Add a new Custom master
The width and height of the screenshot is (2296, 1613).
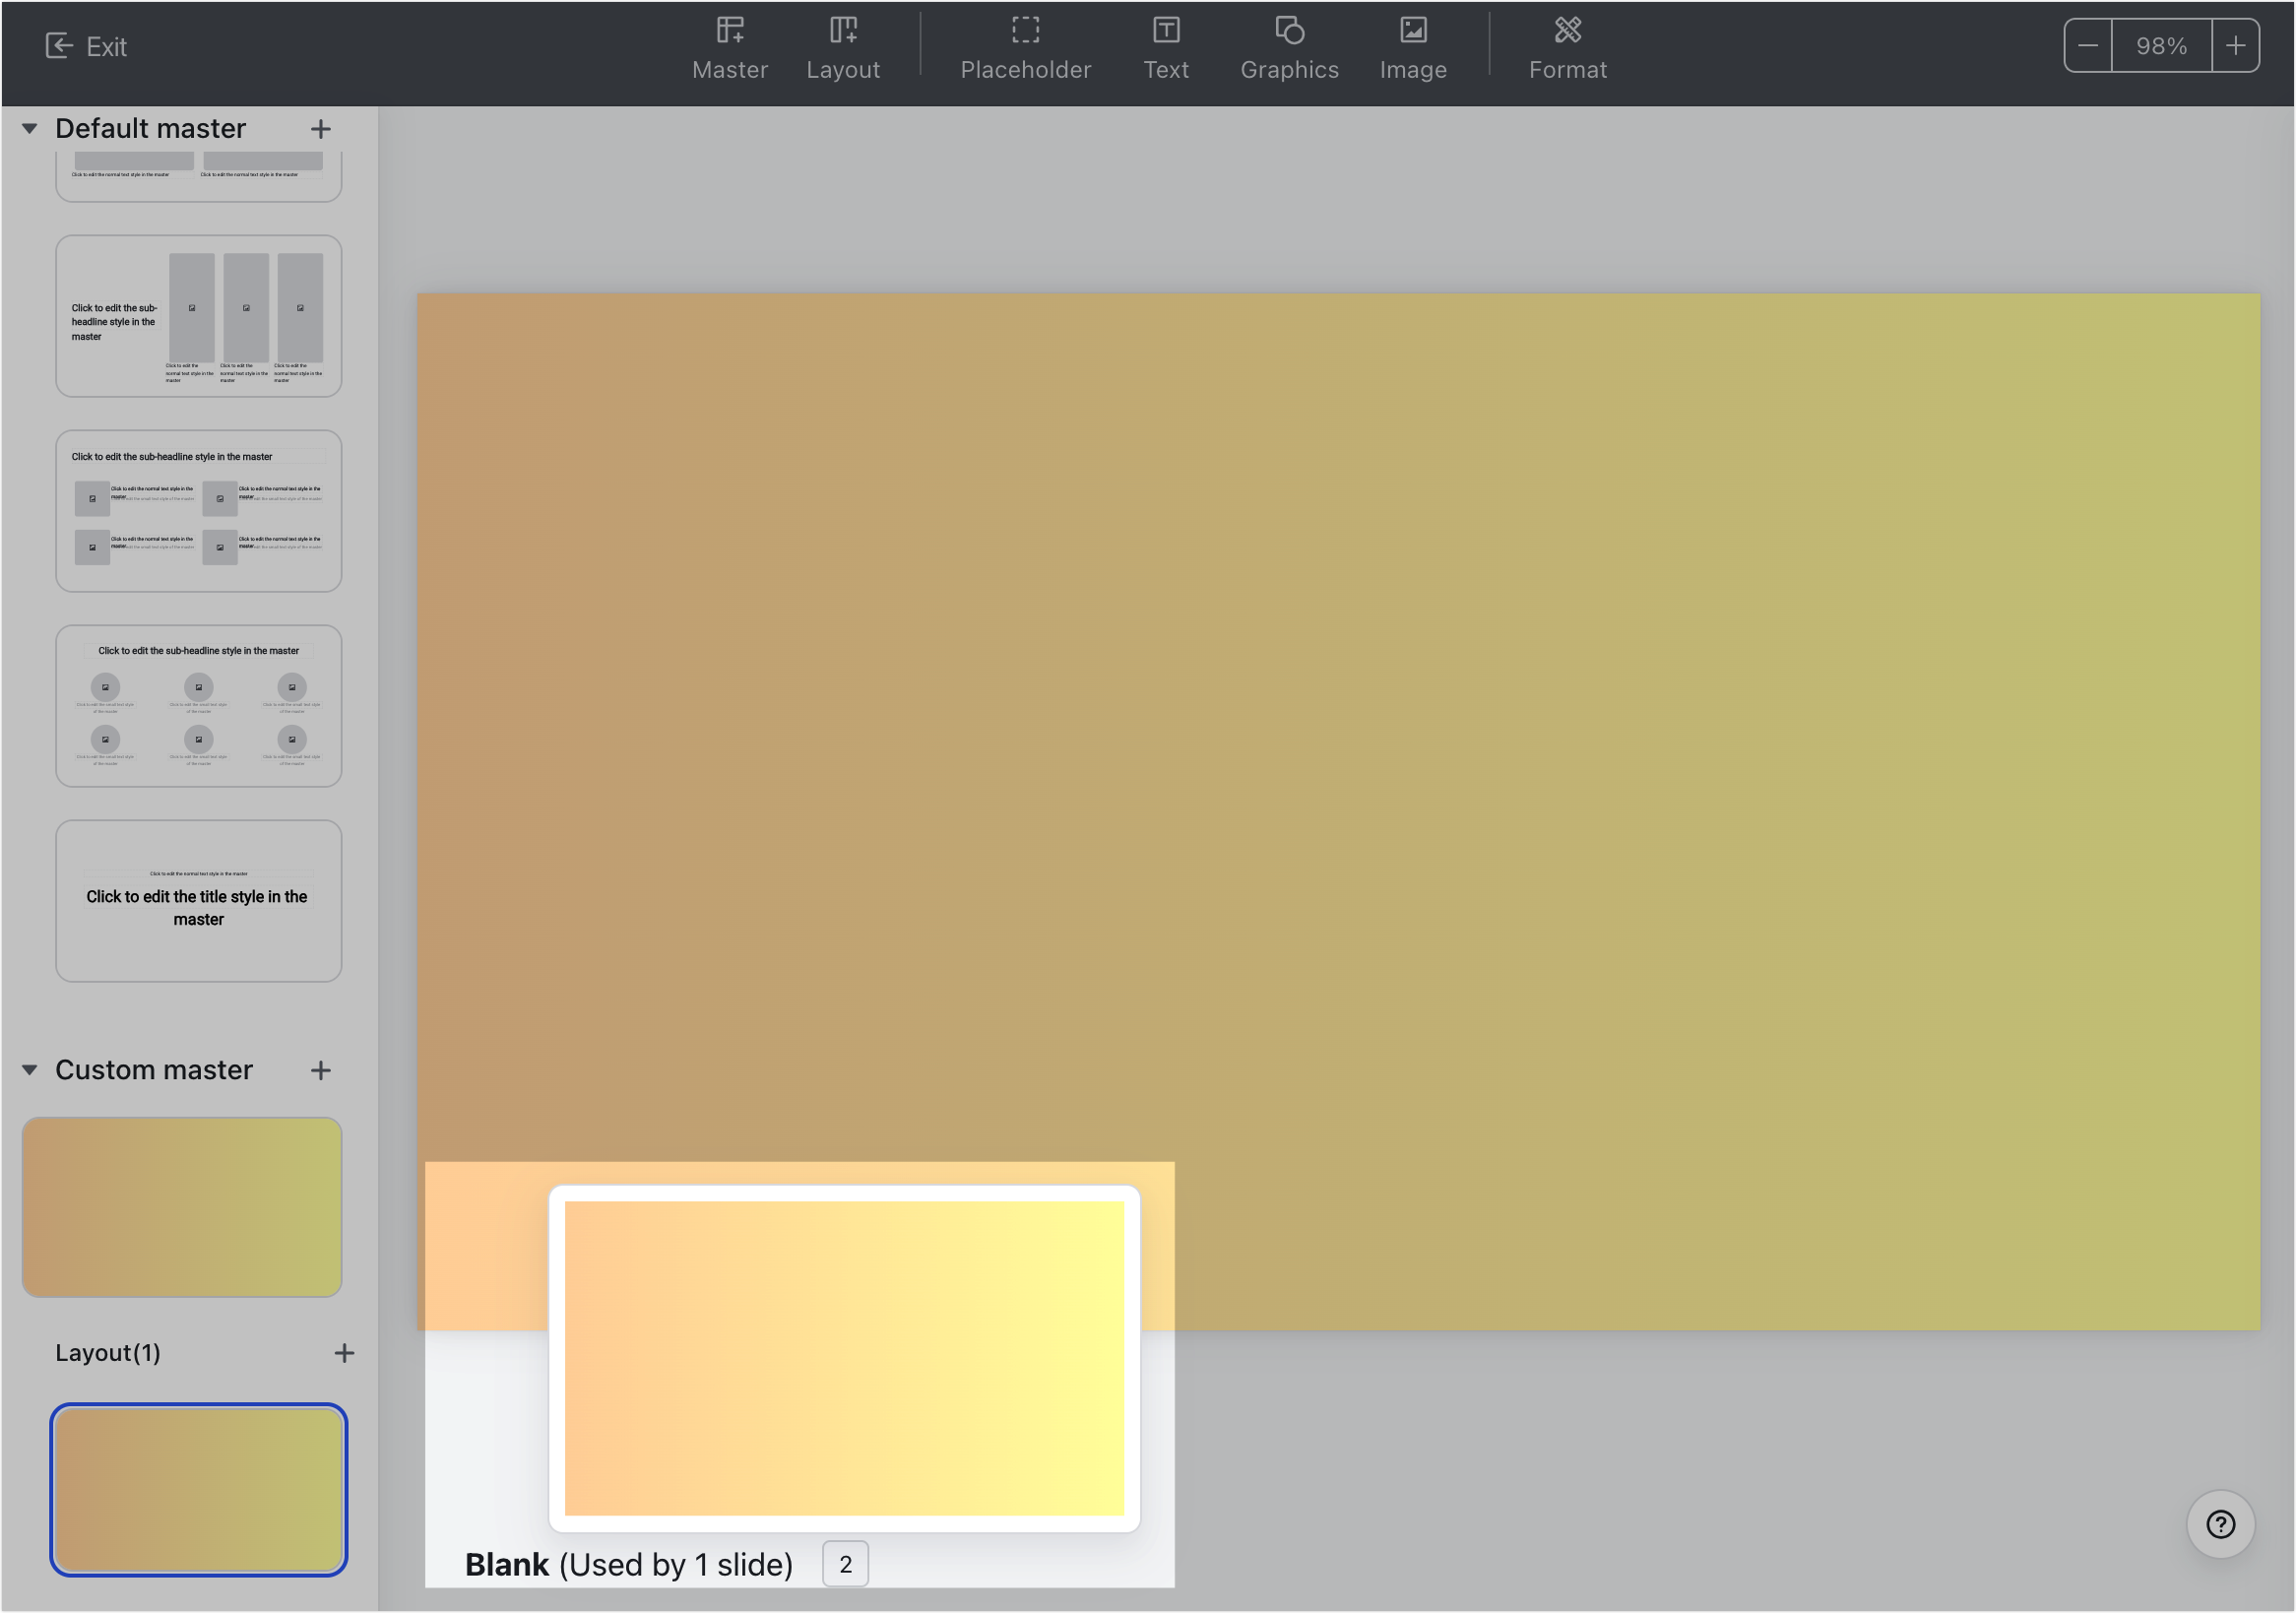pyautogui.click(x=320, y=1070)
